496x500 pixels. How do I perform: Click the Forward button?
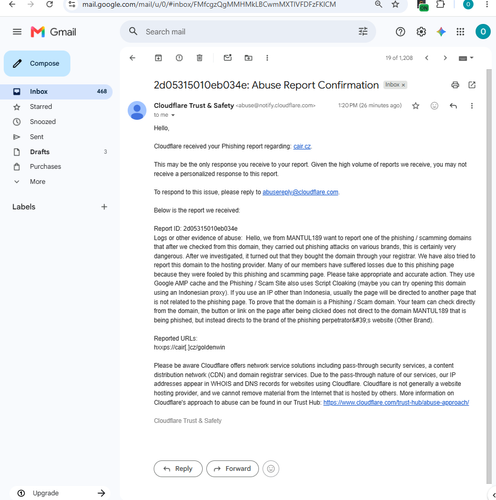232,469
